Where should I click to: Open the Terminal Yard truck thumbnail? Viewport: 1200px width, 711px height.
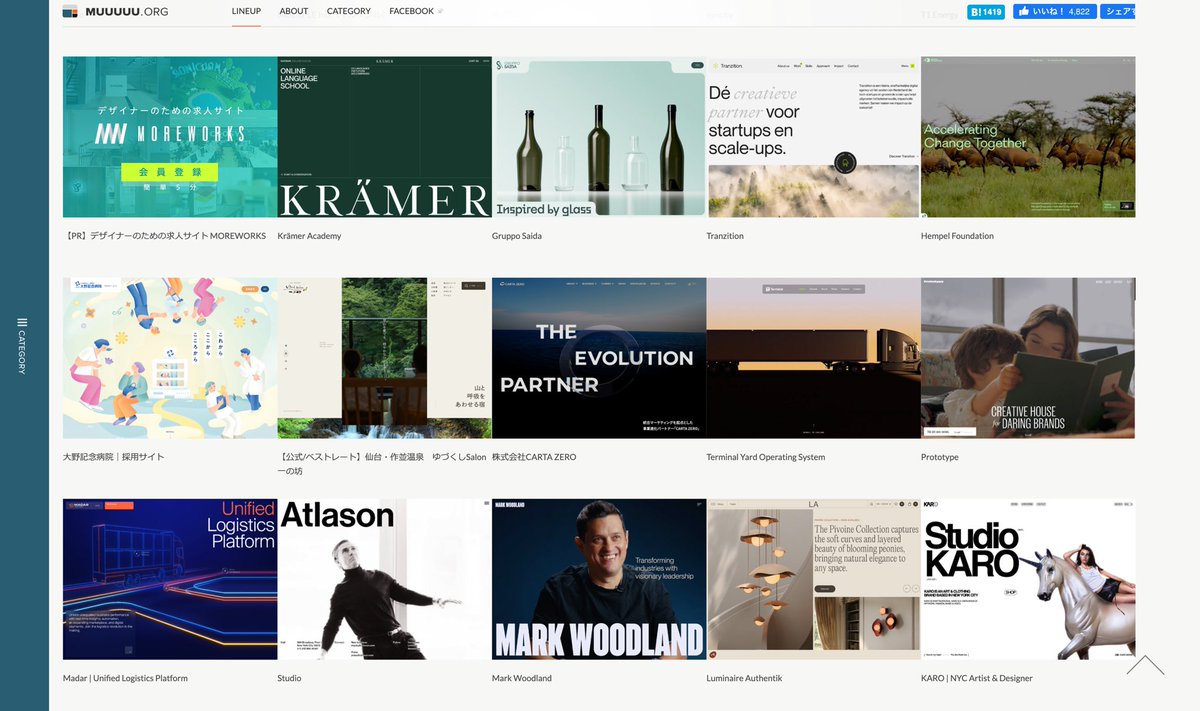point(814,358)
